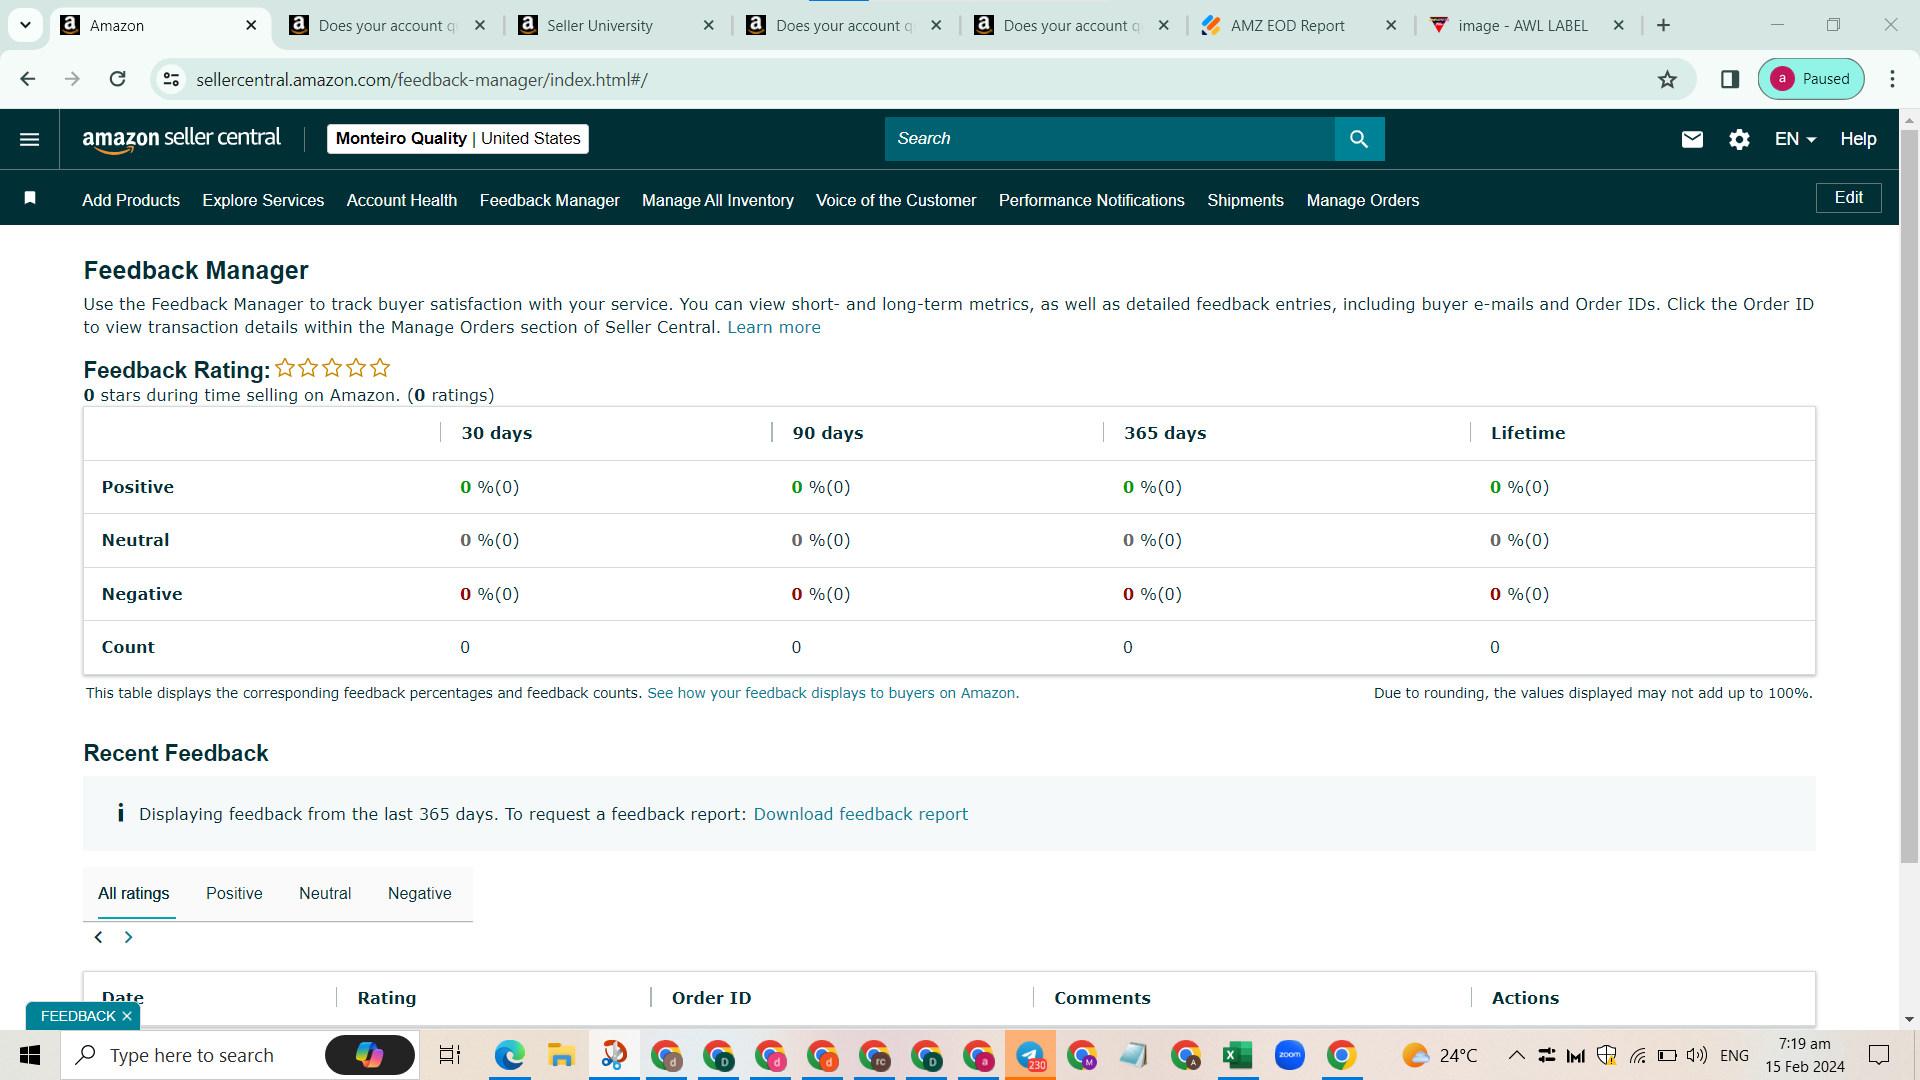Open Explore Services menu item

coord(263,200)
